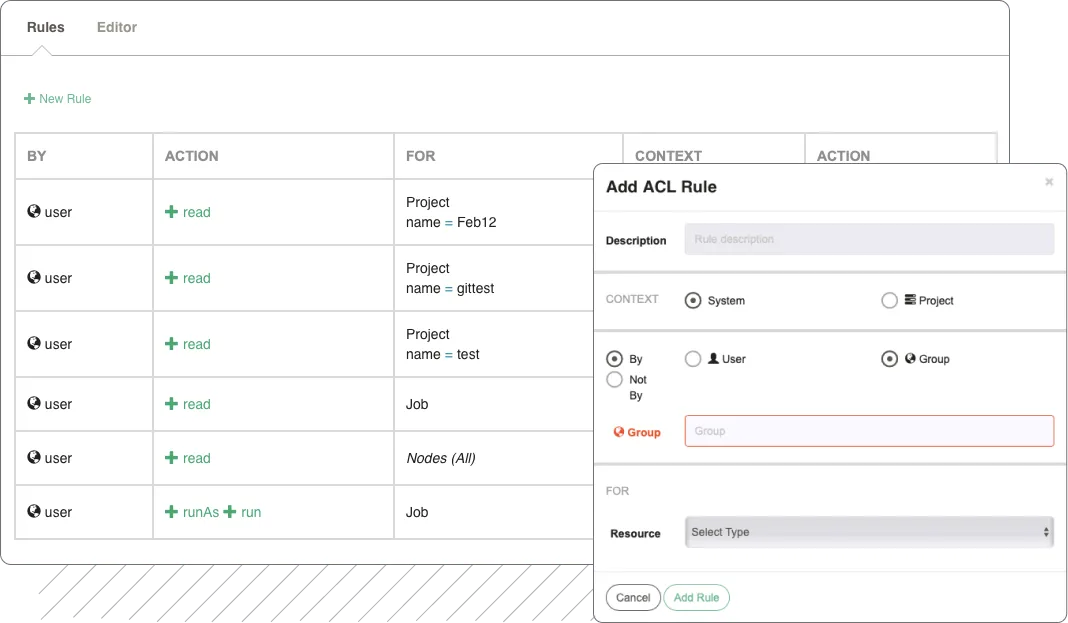Click the plus icon before run action
The height and width of the screenshot is (623, 1068).
click(x=230, y=512)
